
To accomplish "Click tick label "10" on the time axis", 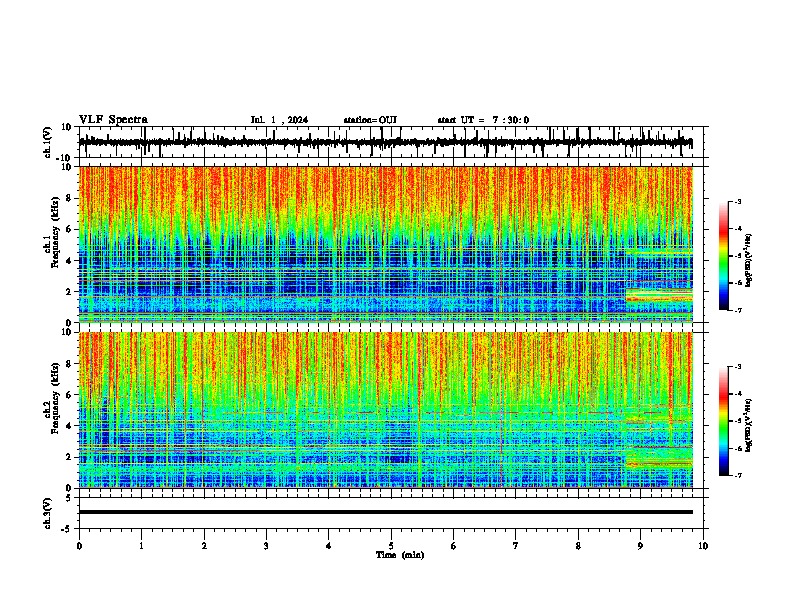I will point(703,546).
